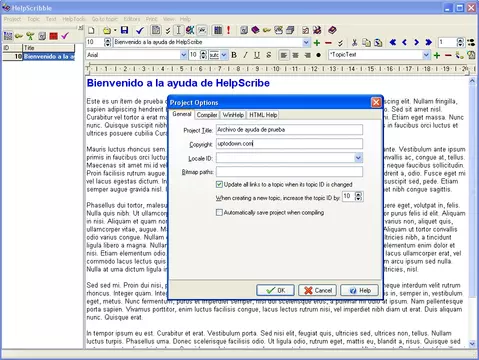Toggle Strikethrough formatting

point(269,55)
